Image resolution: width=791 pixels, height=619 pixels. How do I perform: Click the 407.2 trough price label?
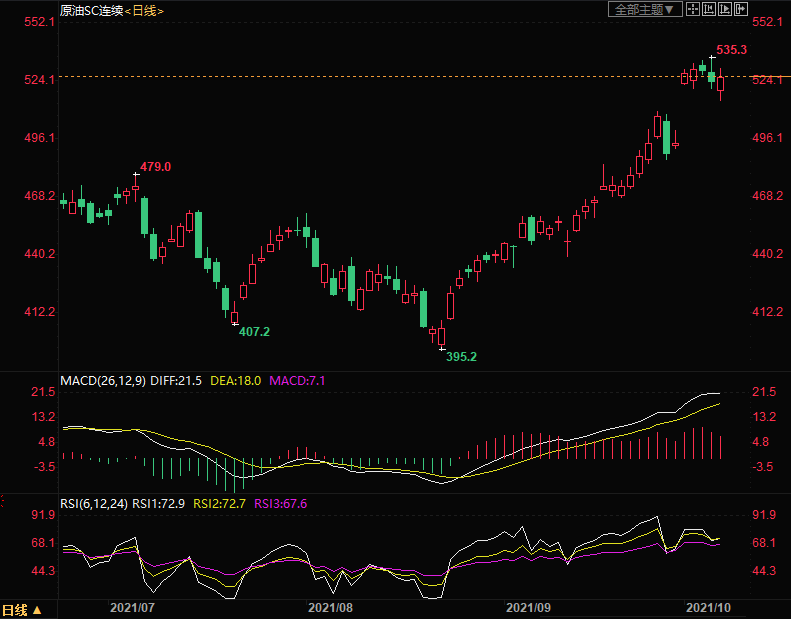coord(254,331)
